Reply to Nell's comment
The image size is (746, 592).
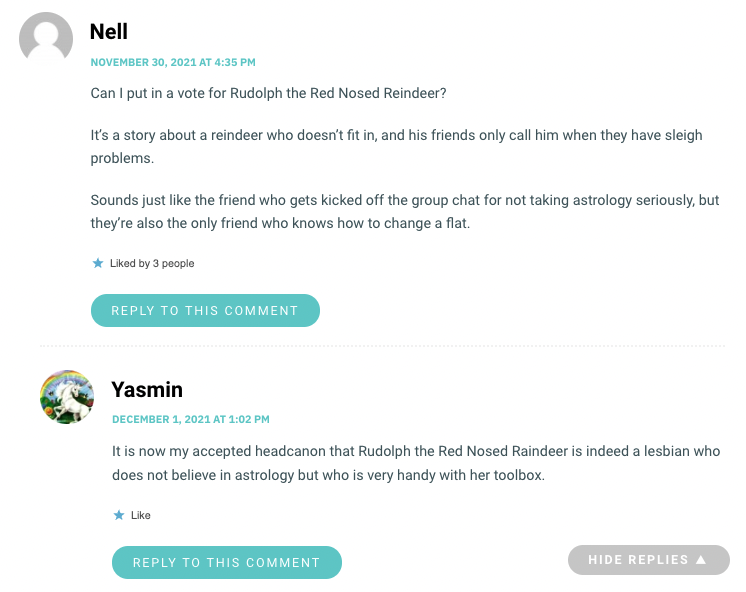(205, 310)
